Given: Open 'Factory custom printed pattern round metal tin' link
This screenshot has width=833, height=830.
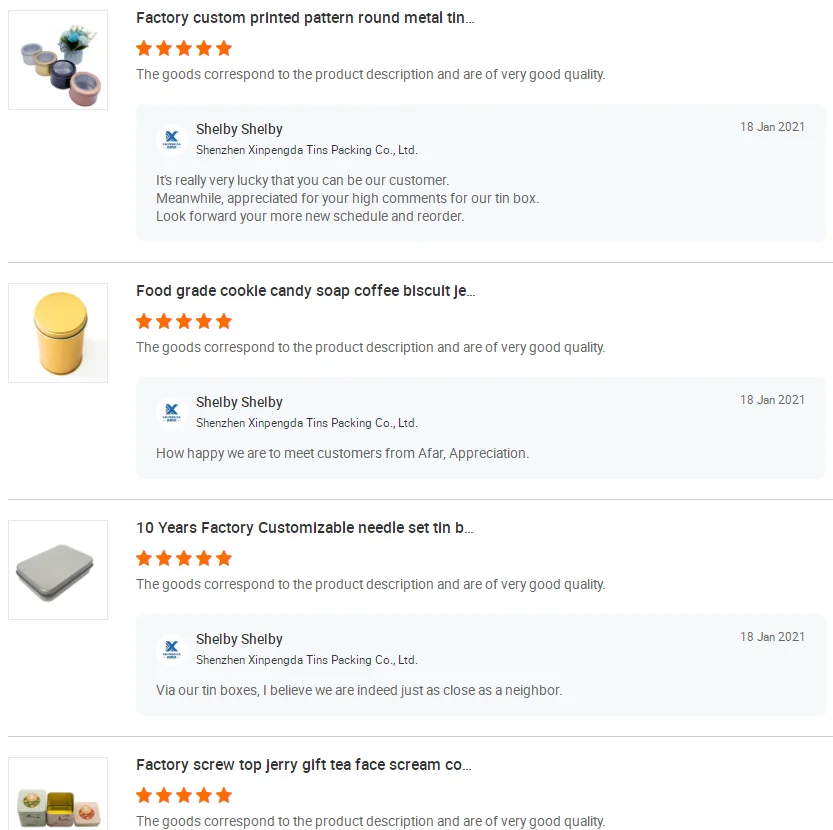Looking at the screenshot, I should click(305, 18).
